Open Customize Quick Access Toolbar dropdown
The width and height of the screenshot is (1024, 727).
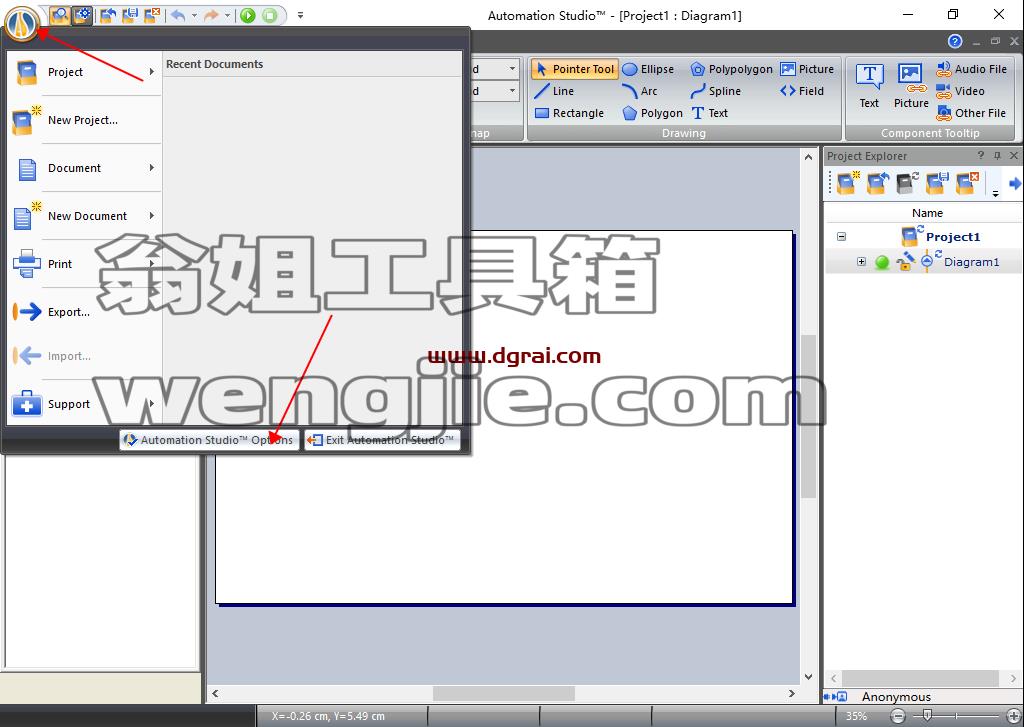(300, 15)
